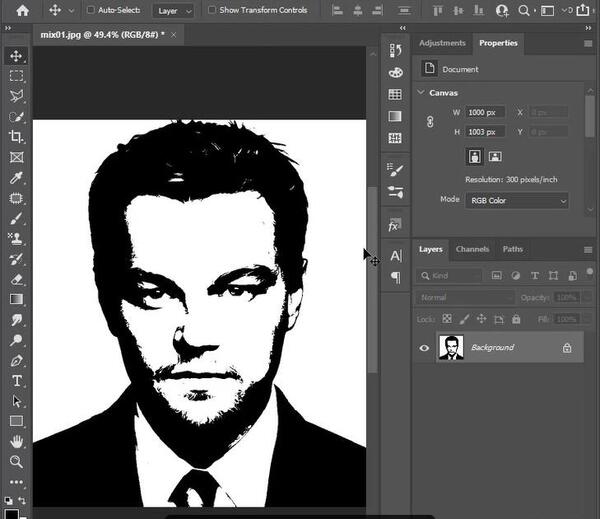Switch to the Adjustments tab
600x519 pixels.
point(442,43)
